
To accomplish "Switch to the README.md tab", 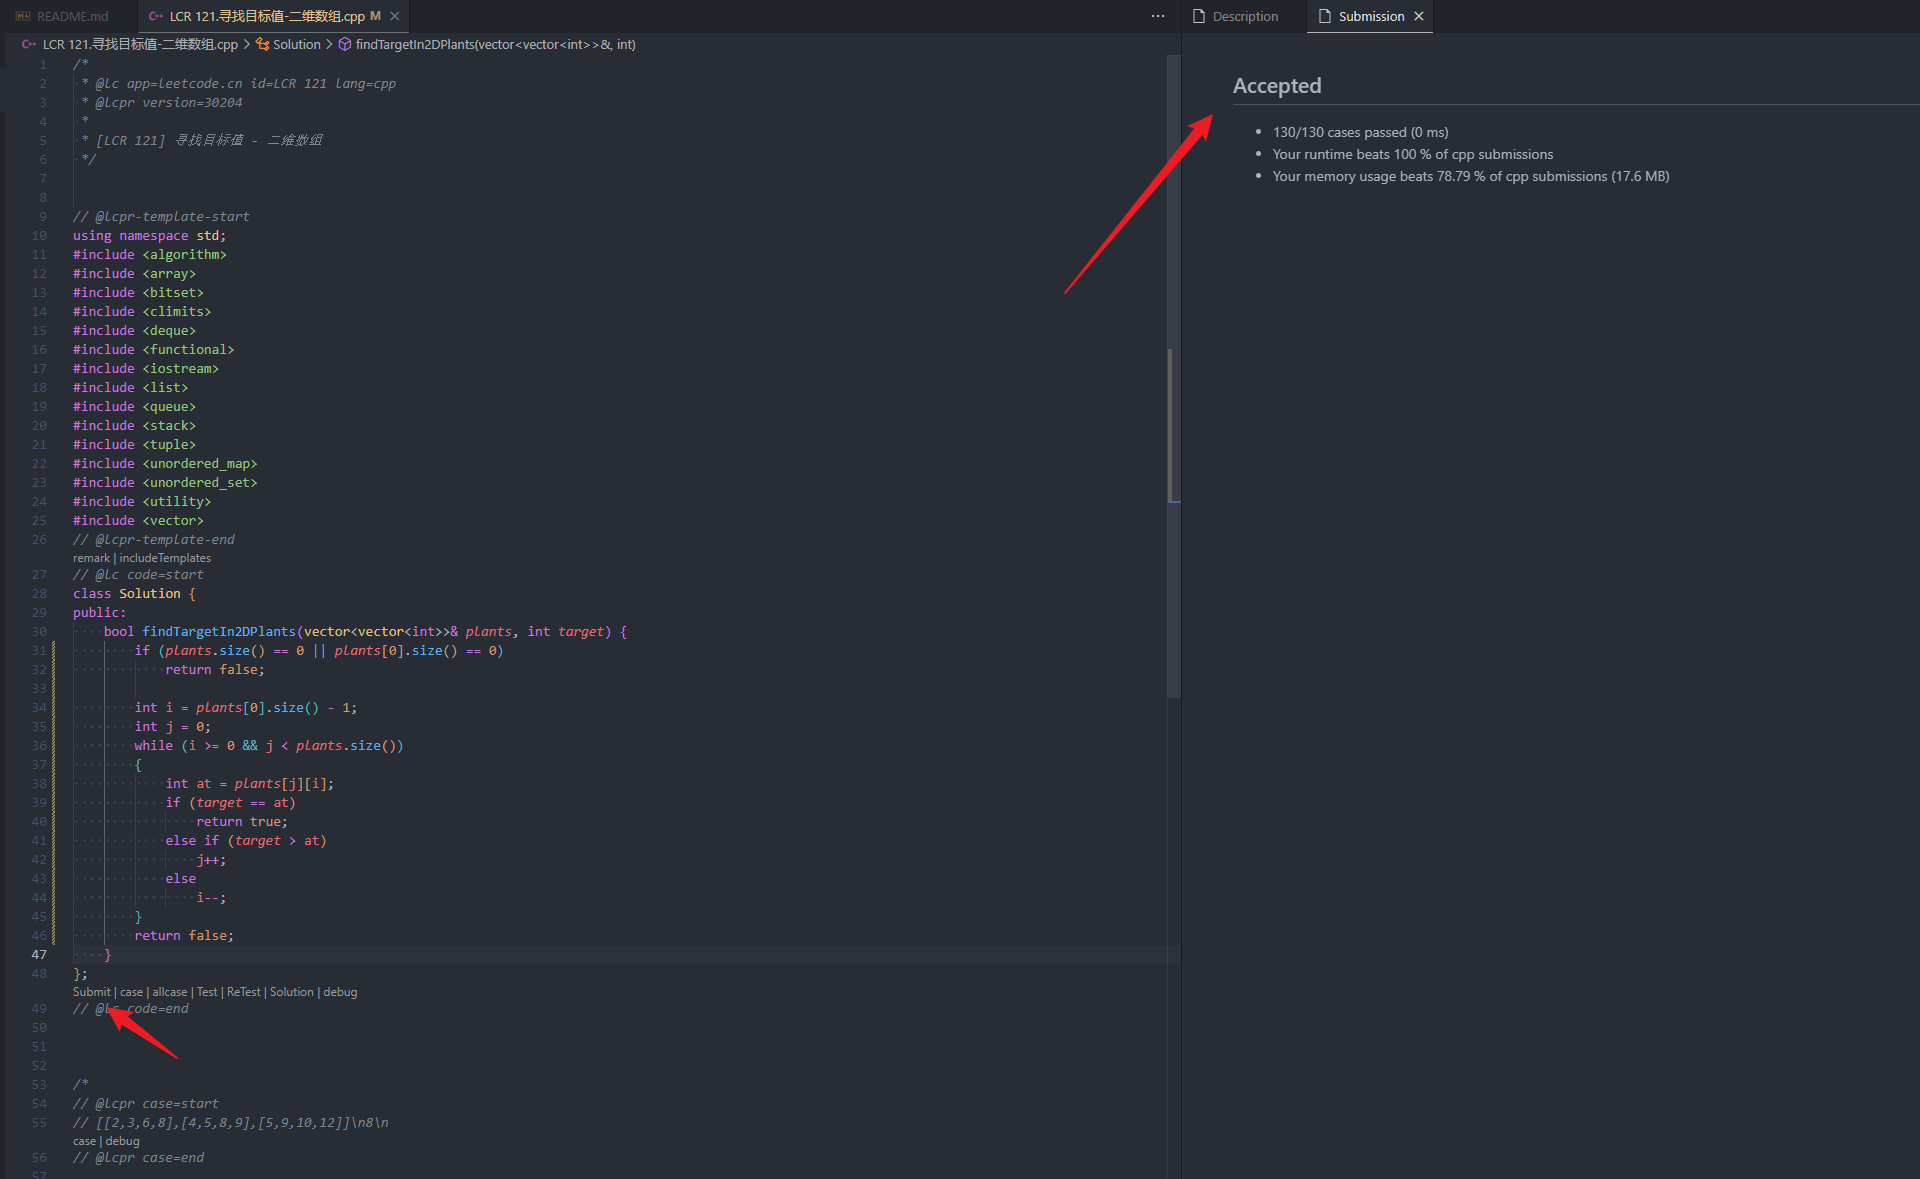I will [71, 16].
